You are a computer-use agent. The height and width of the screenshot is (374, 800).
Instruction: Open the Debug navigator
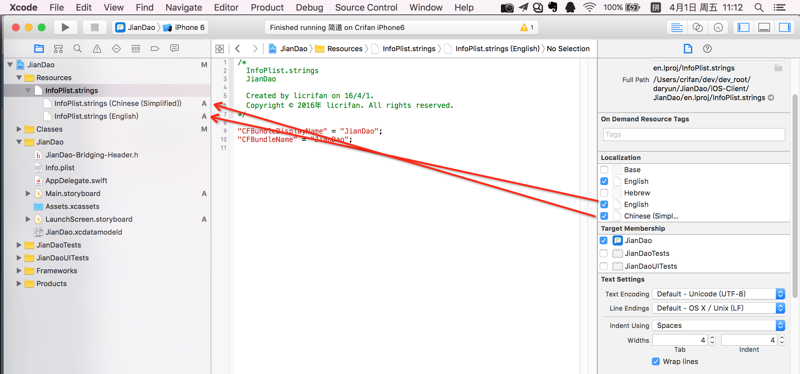coord(136,48)
